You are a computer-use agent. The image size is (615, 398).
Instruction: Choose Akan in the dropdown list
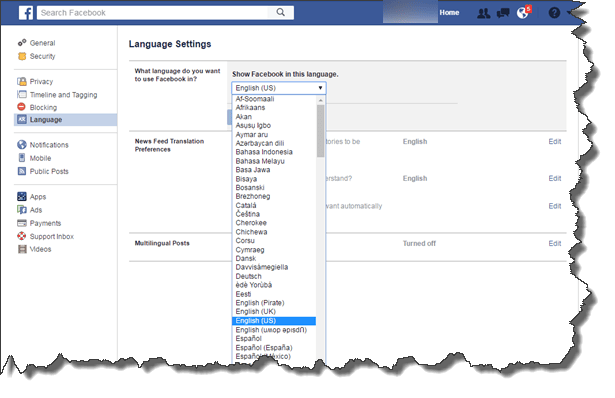(274, 117)
